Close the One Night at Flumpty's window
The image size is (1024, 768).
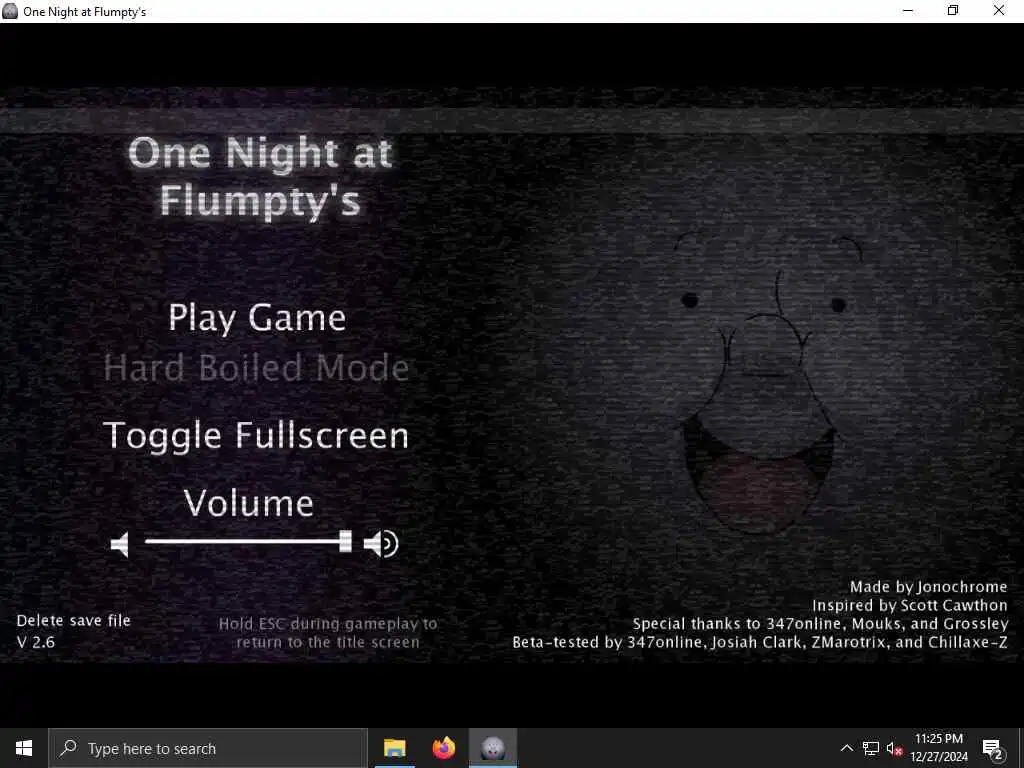tap(999, 11)
